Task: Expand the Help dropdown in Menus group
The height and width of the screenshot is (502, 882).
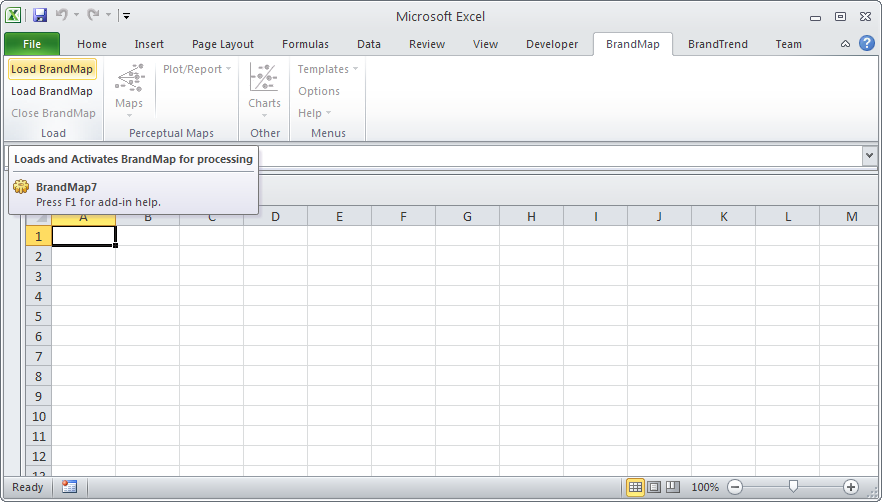Action: (x=314, y=113)
